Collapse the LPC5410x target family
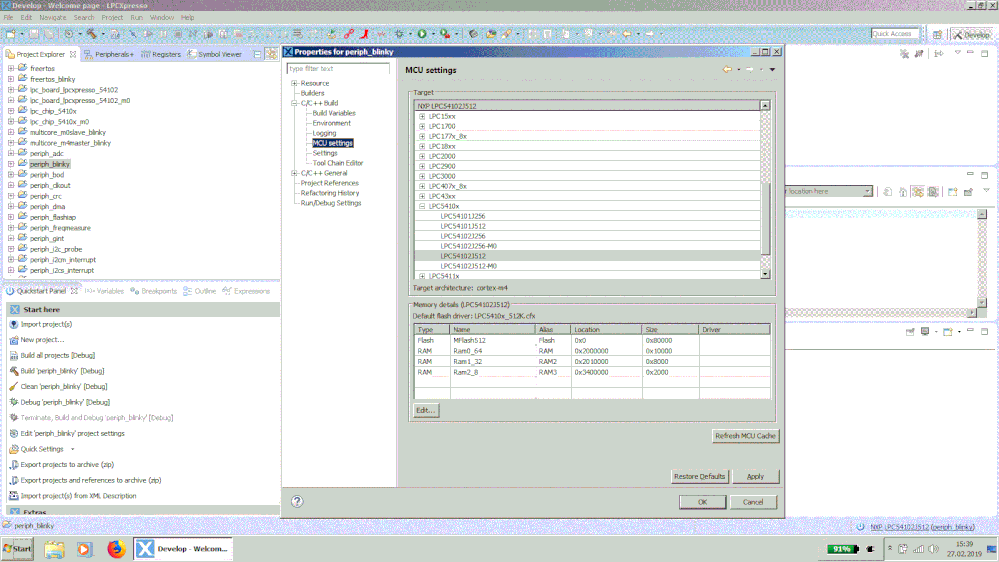The height and width of the screenshot is (562, 999). [422, 206]
